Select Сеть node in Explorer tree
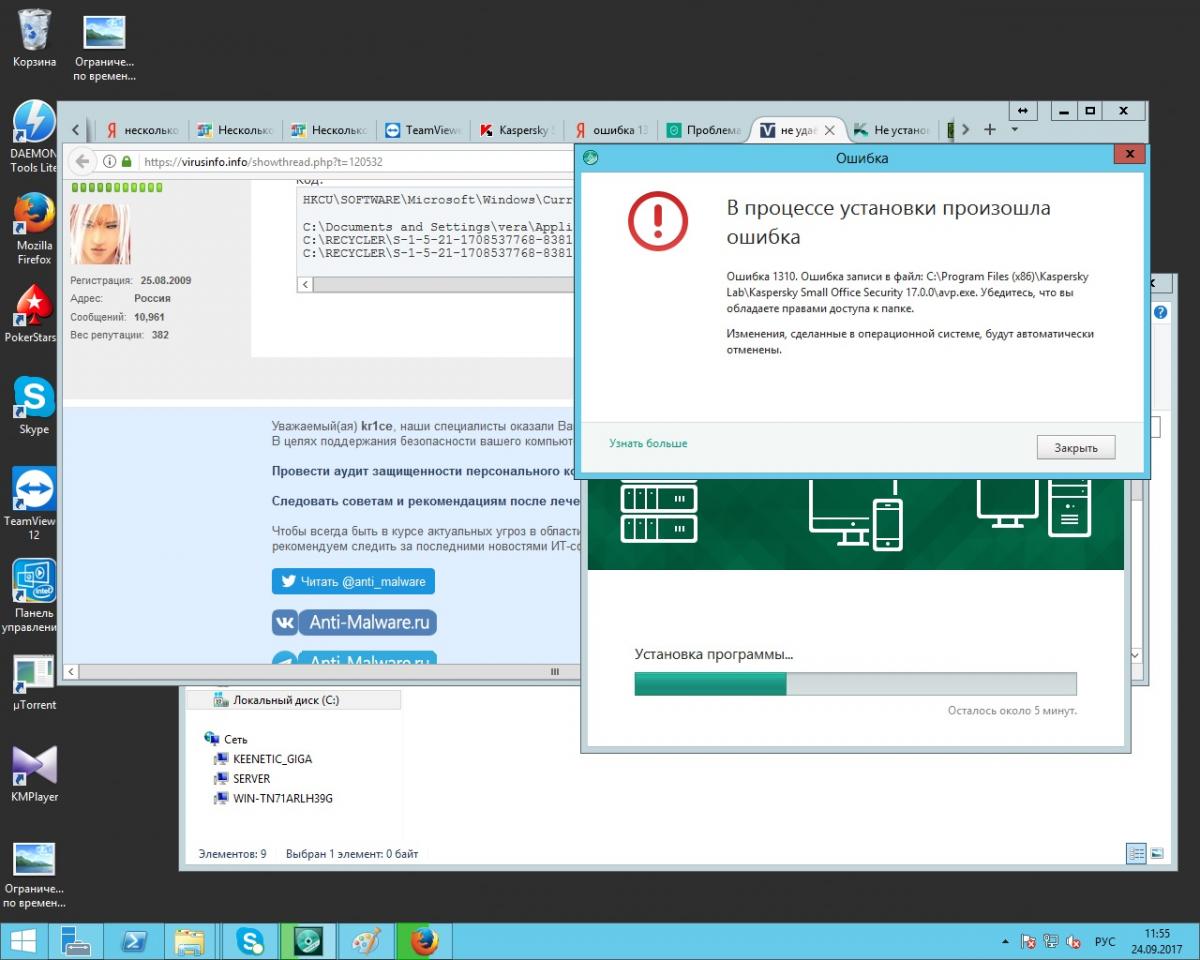The image size is (1200, 960). coord(235,739)
